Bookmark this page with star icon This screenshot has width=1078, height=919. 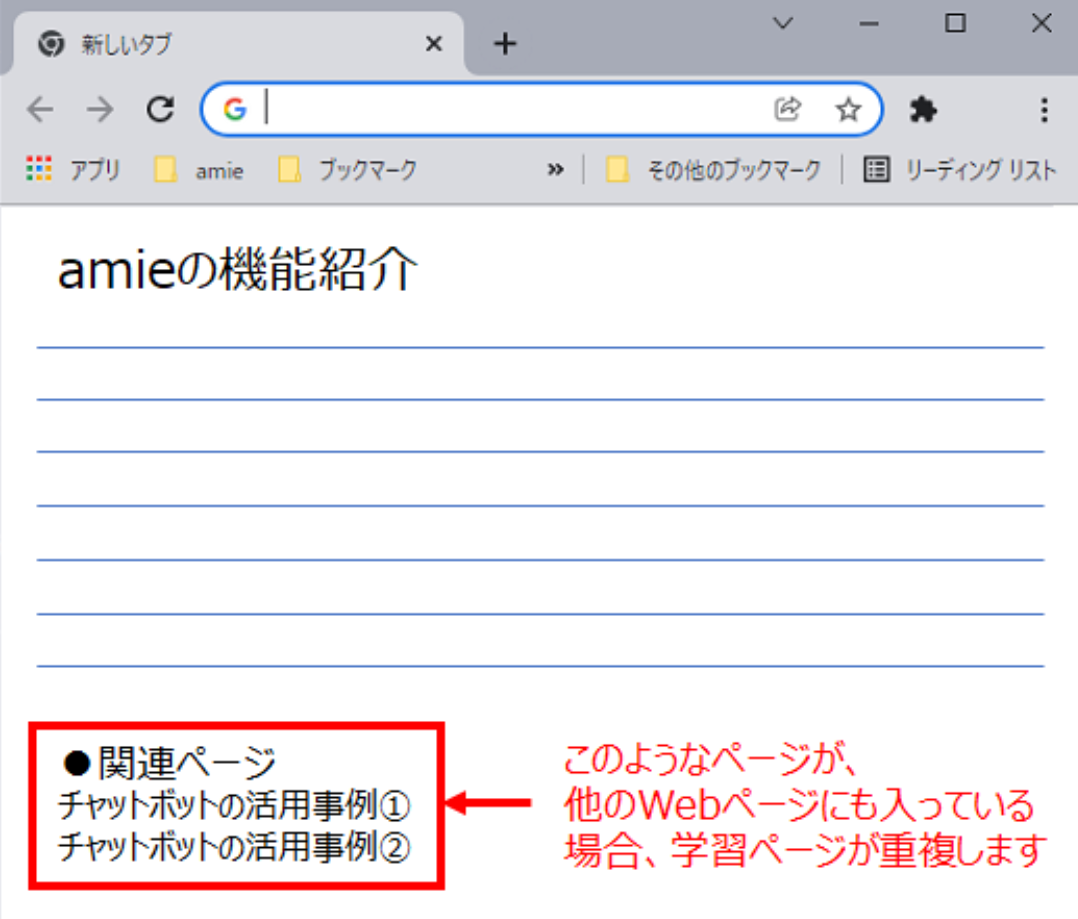(x=848, y=110)
